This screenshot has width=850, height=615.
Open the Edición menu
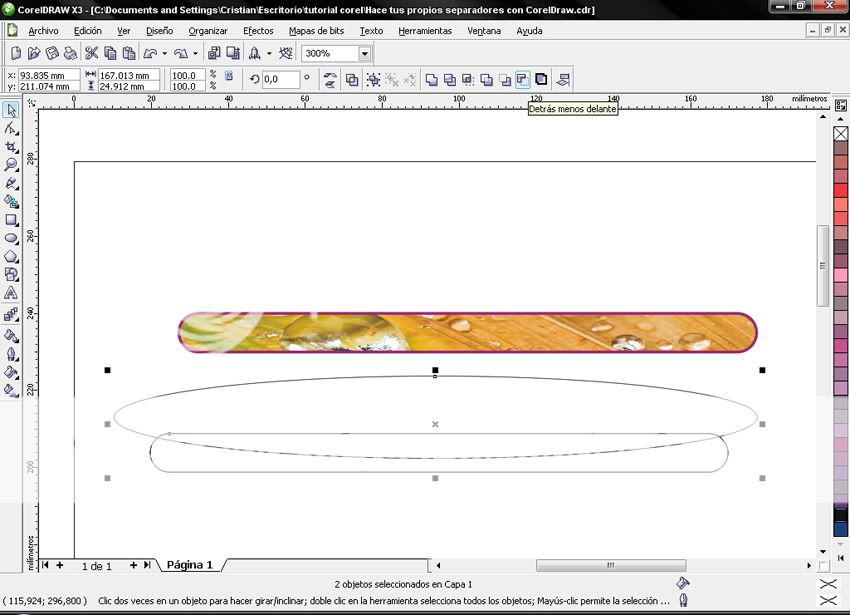88,31
